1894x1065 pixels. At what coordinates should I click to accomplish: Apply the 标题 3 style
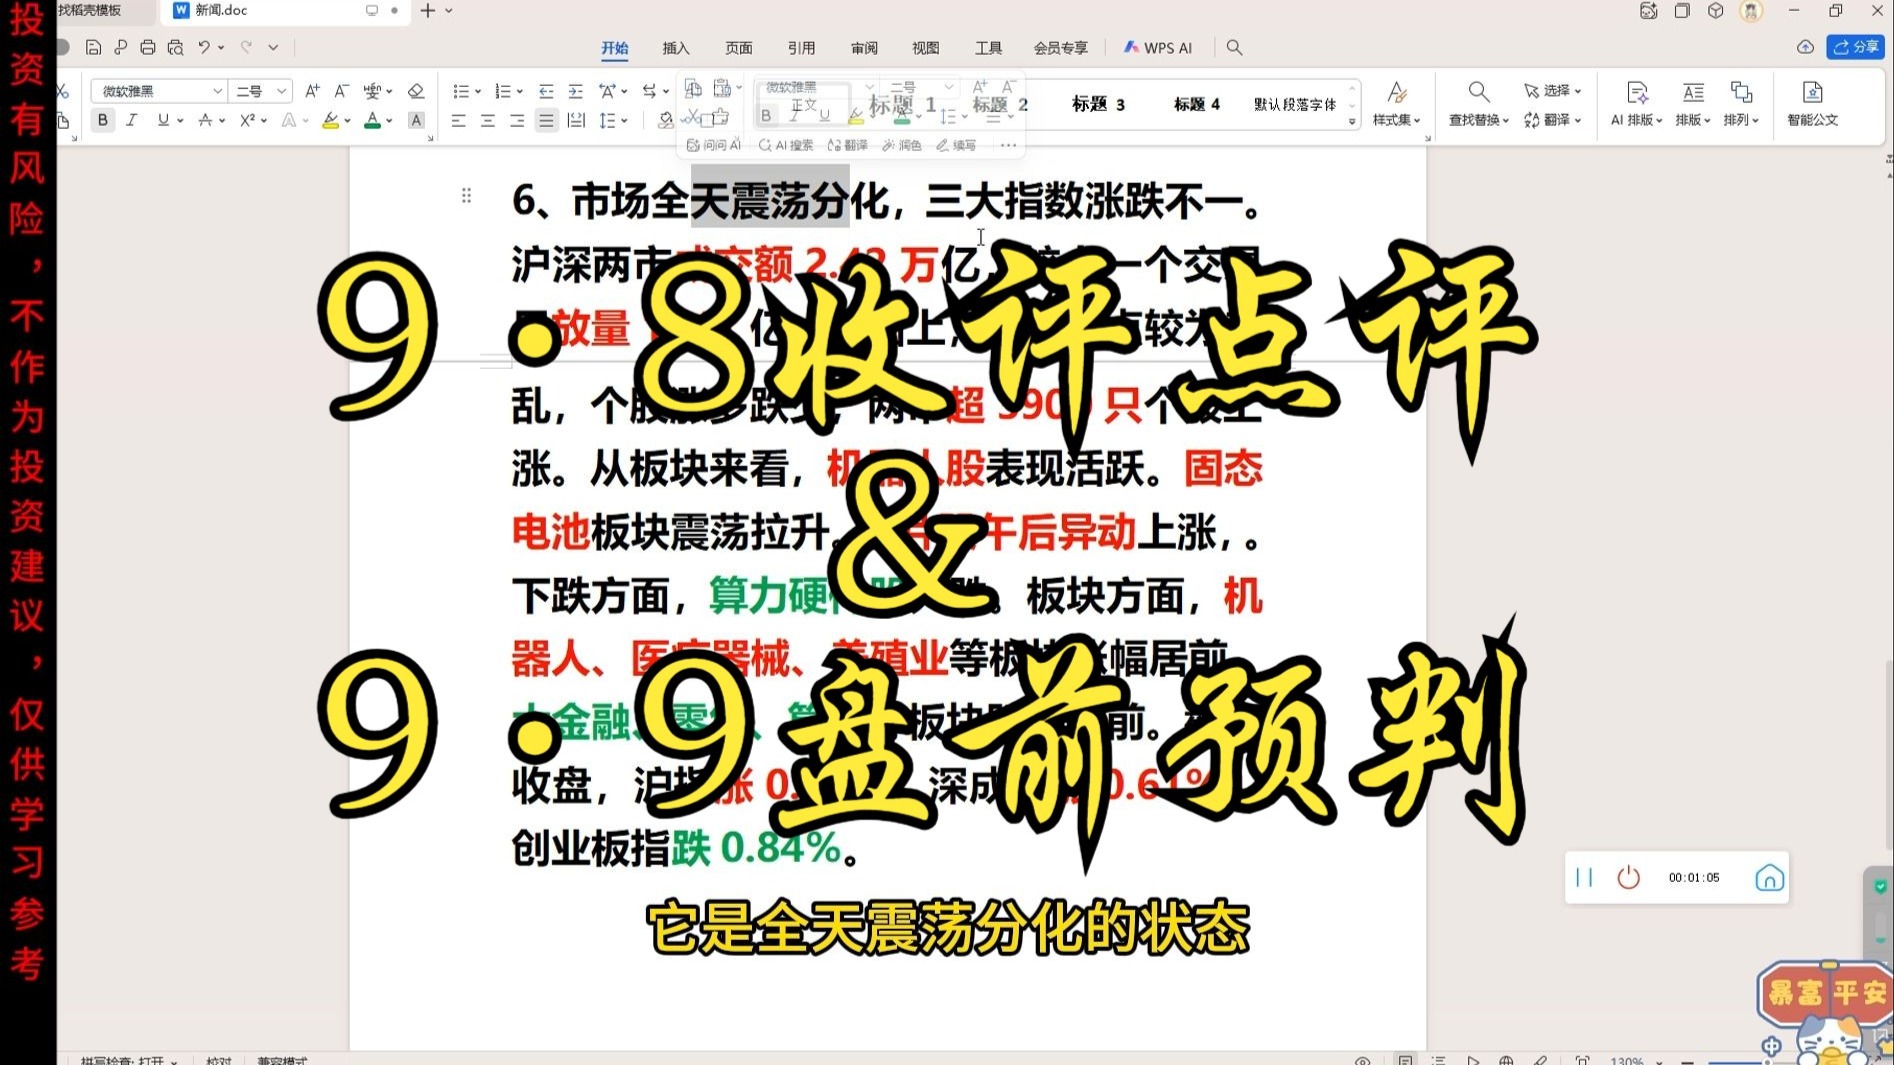pyautogui.click(x=1098, y=104)
